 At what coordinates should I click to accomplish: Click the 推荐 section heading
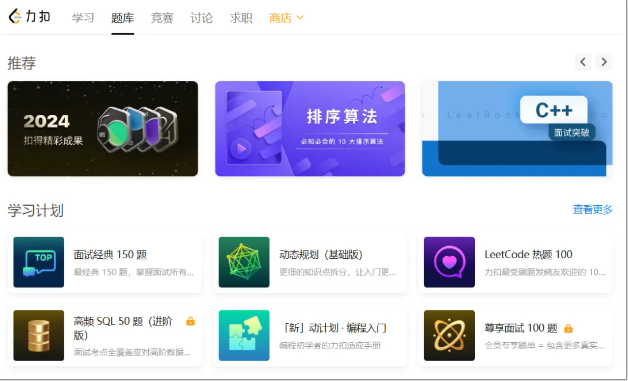[x=22, y=63]
